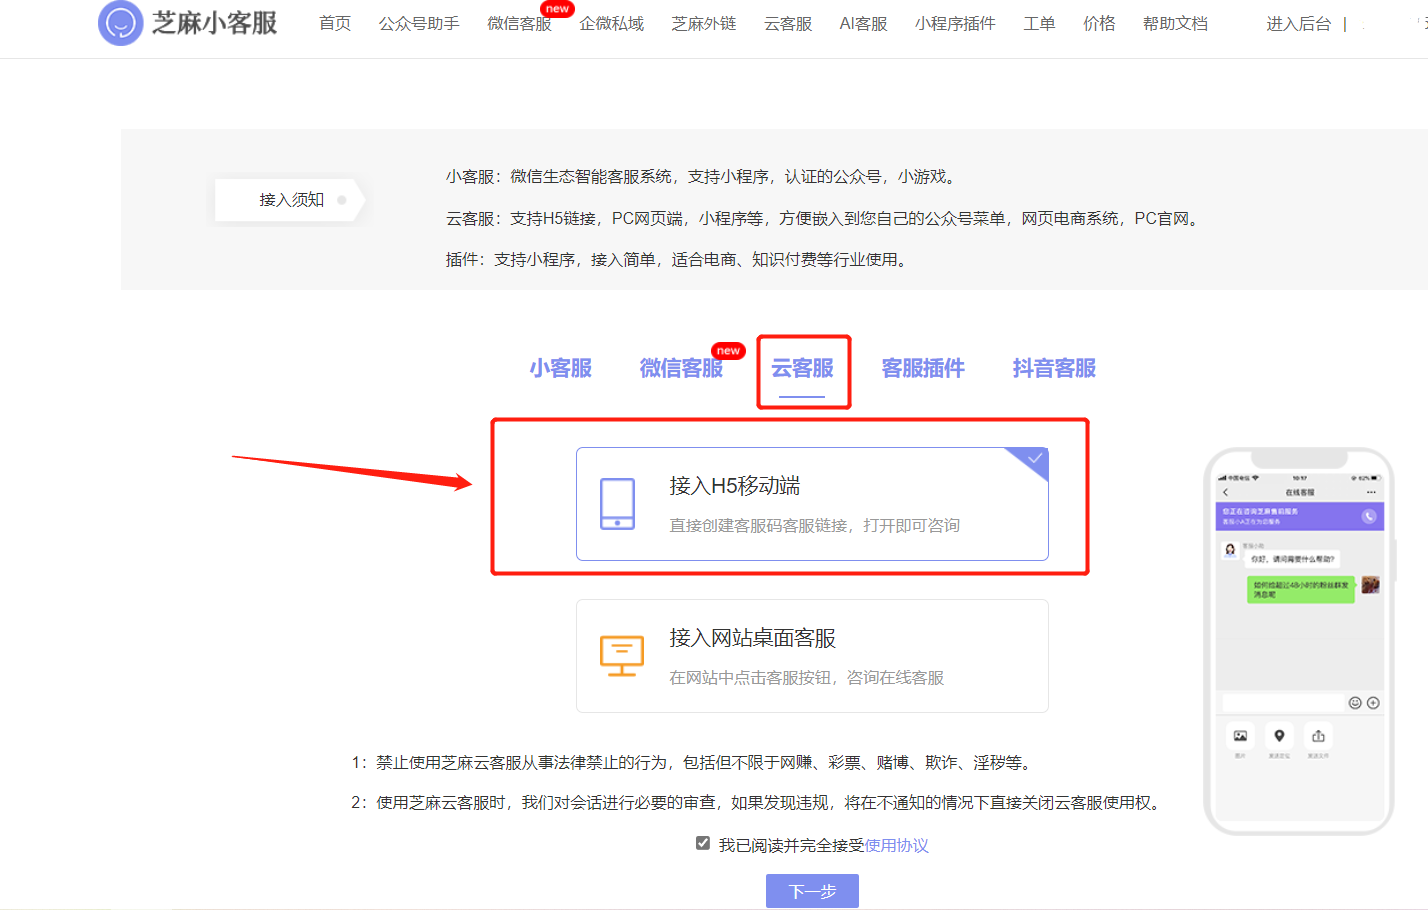The width and height of the screenshot is (1428, 910).
Task: Click the plus icon in phone chat input
Action: pos(1373,703)
